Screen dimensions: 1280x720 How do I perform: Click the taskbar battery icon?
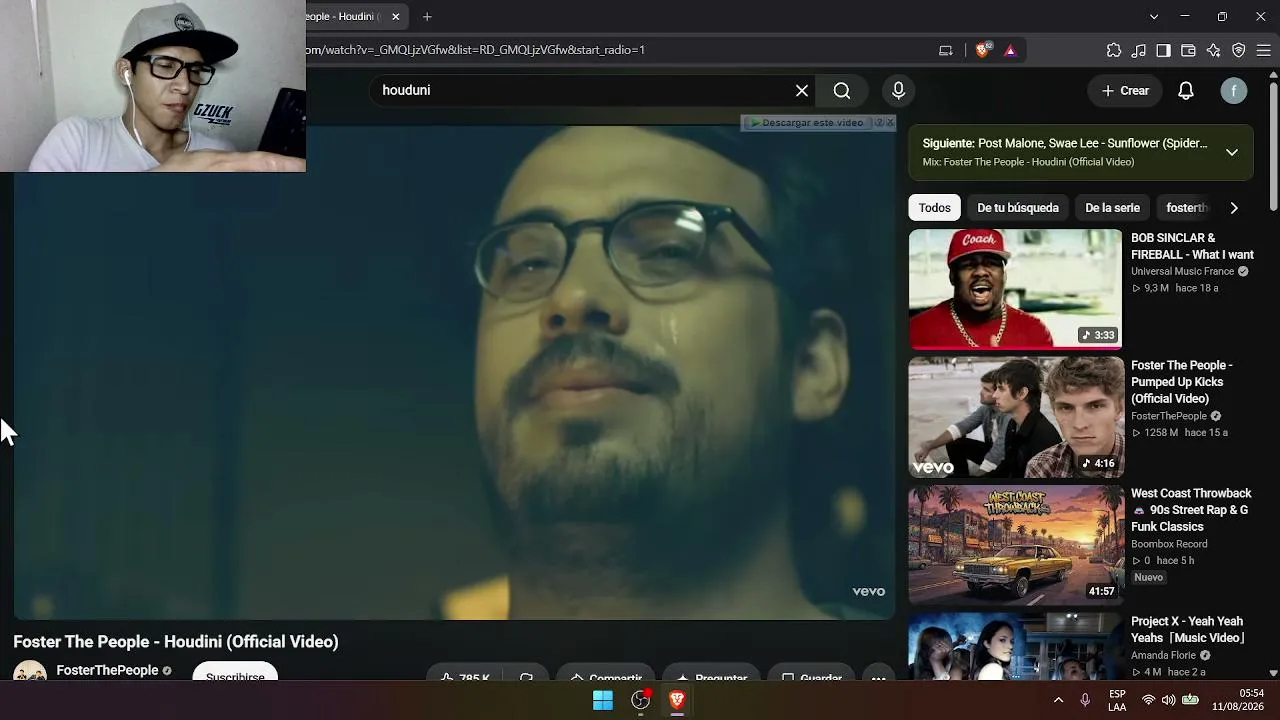[x=1190, y=701]
